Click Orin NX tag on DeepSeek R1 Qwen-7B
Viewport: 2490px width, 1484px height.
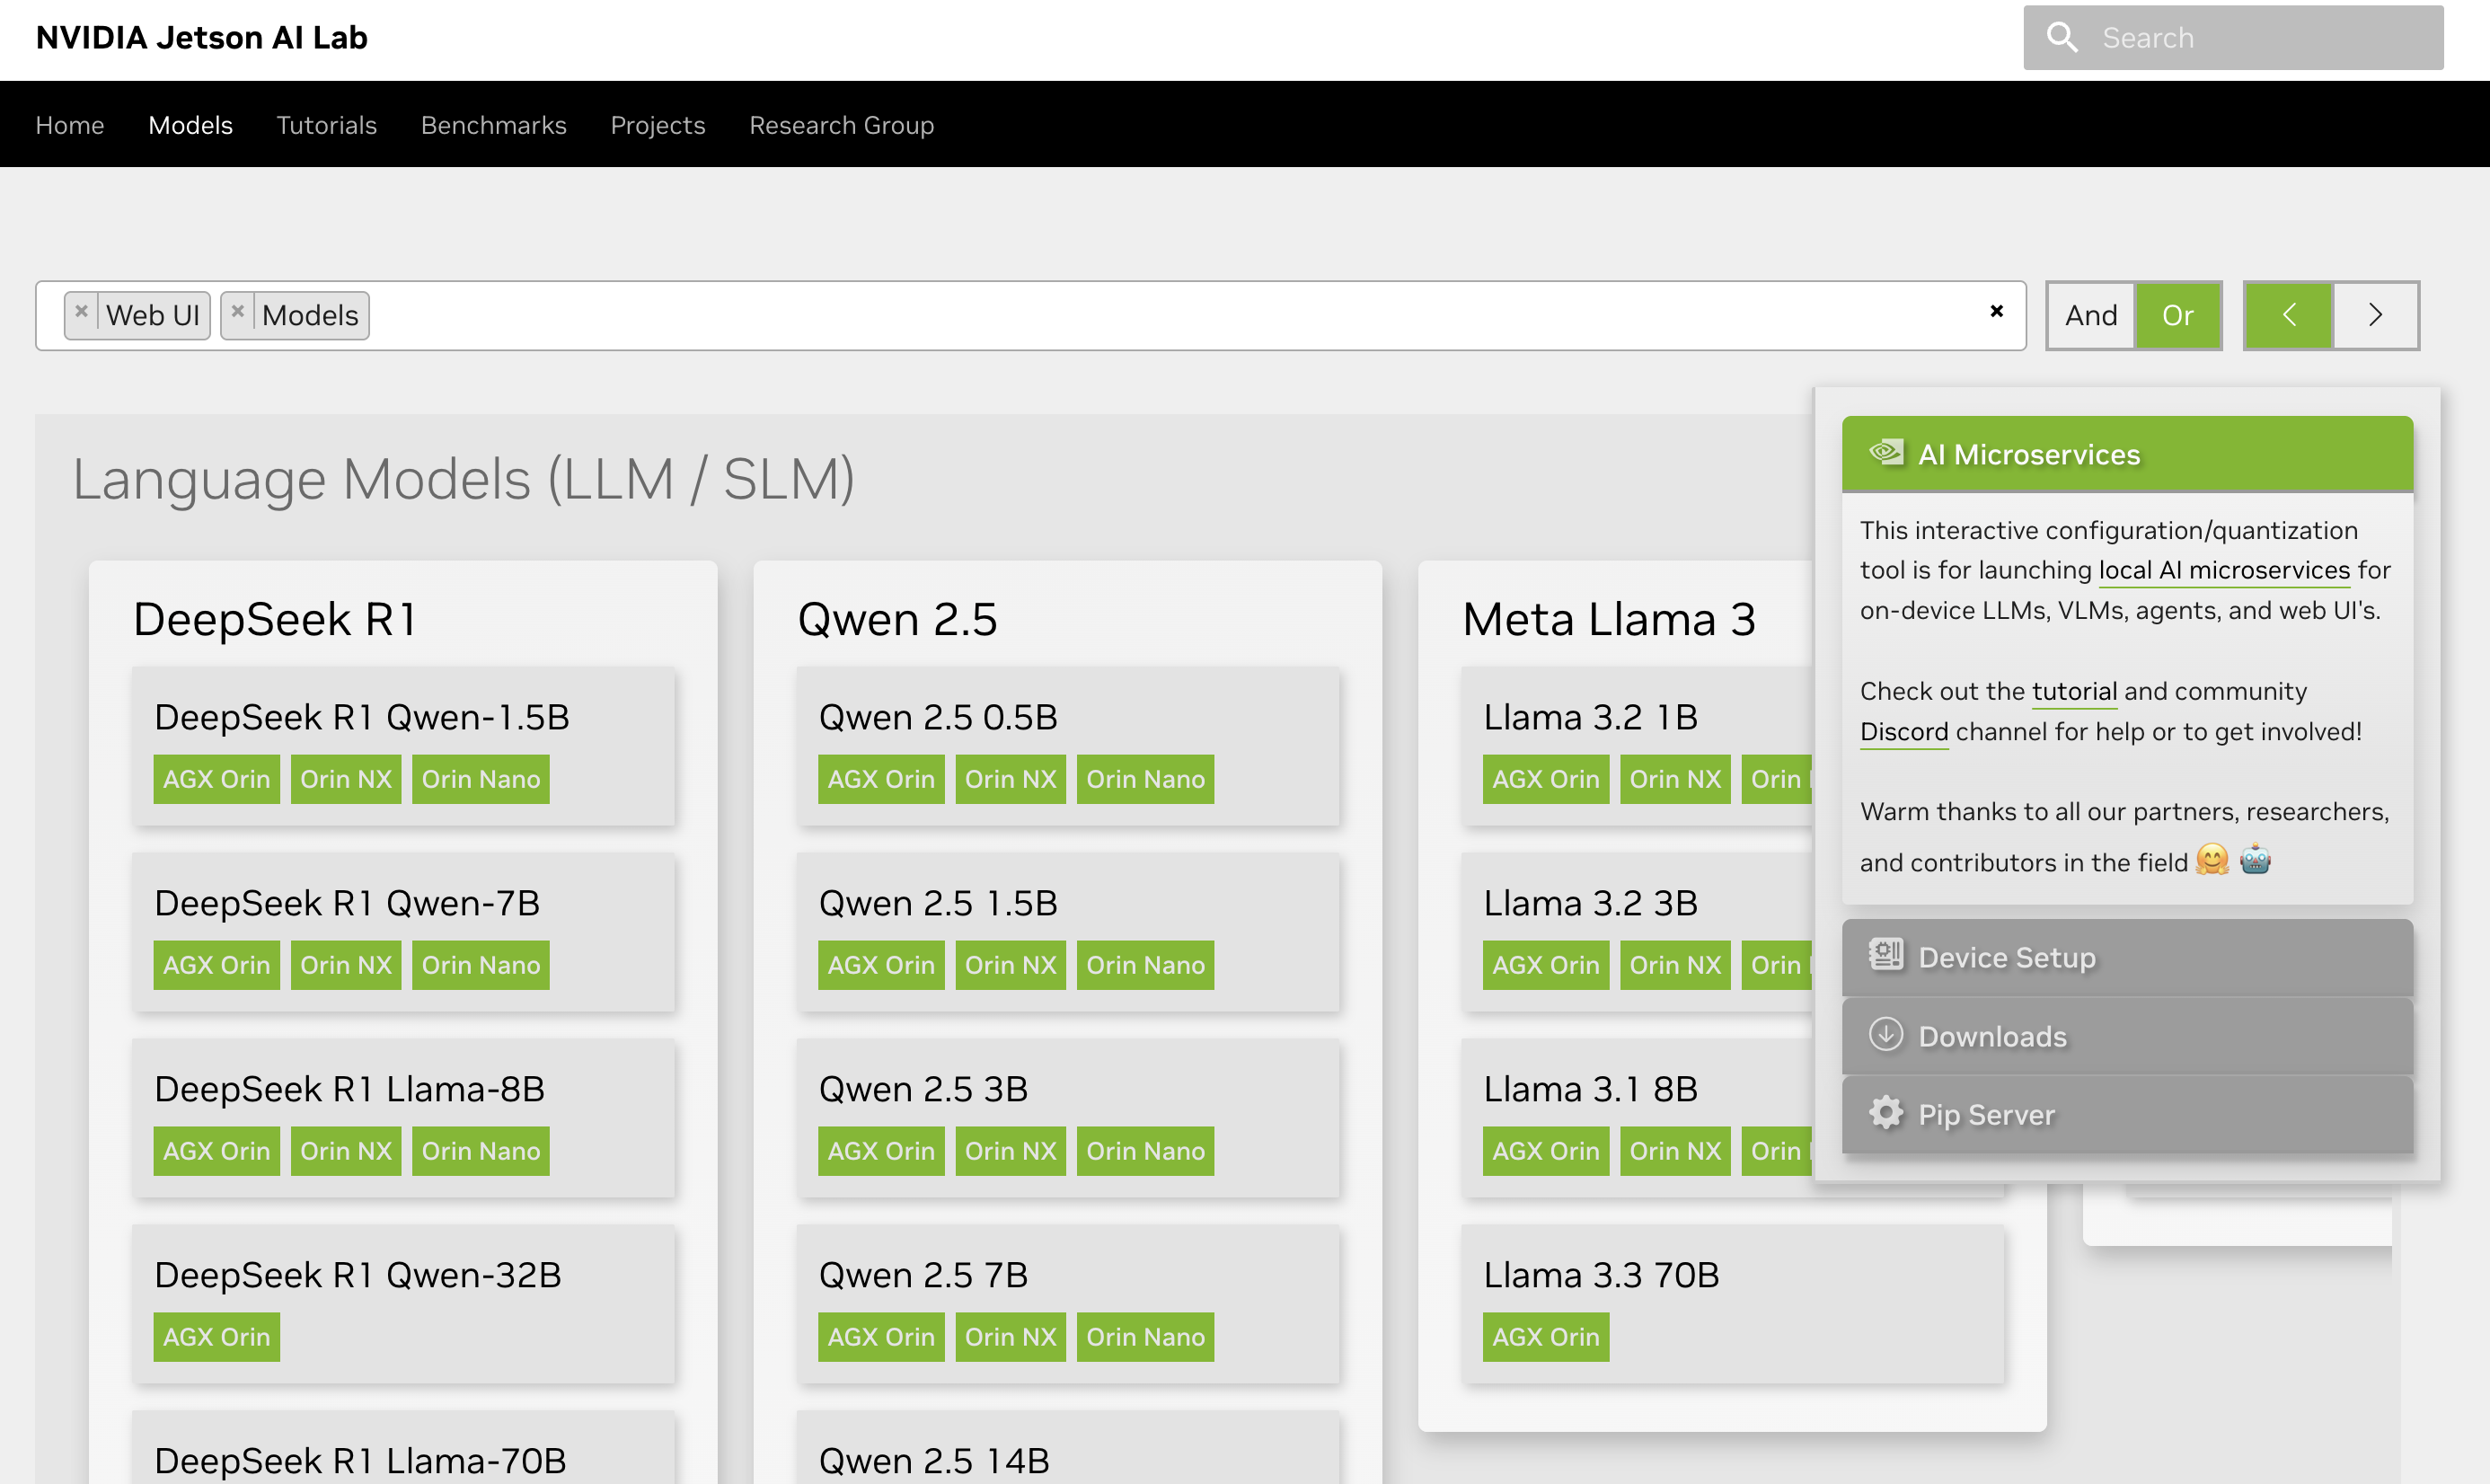pyautogui.click(x=346, y=965)
